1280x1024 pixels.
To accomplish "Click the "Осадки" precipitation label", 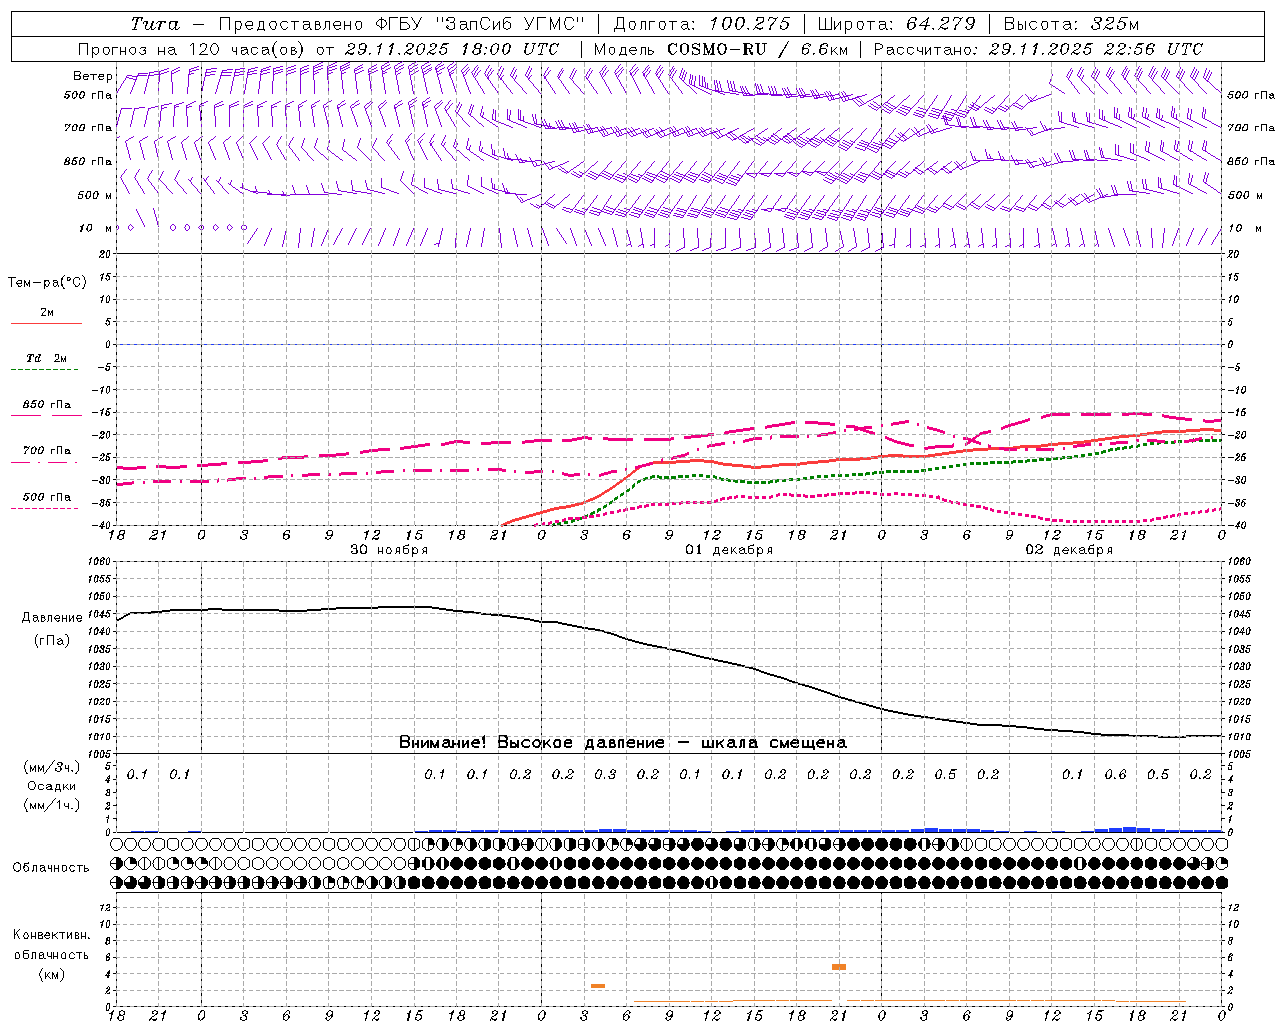I will [x=52, y=786].
